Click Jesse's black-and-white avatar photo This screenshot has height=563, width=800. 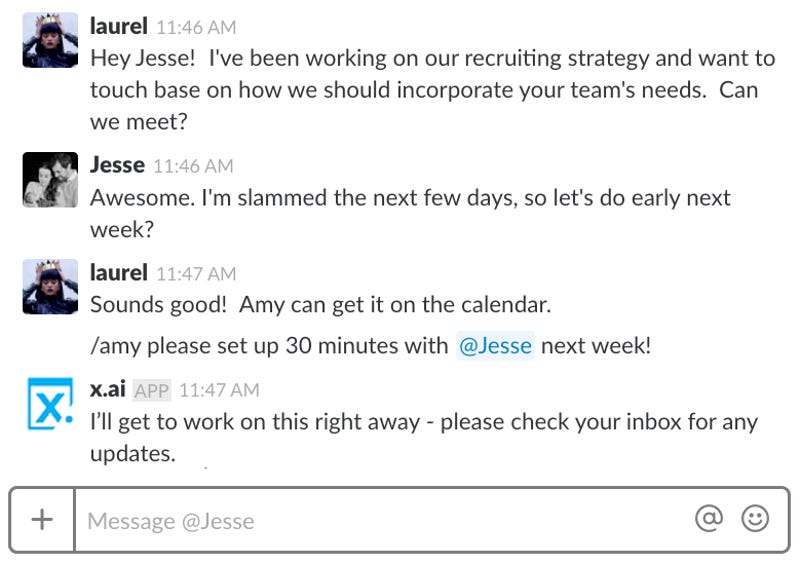50,180
